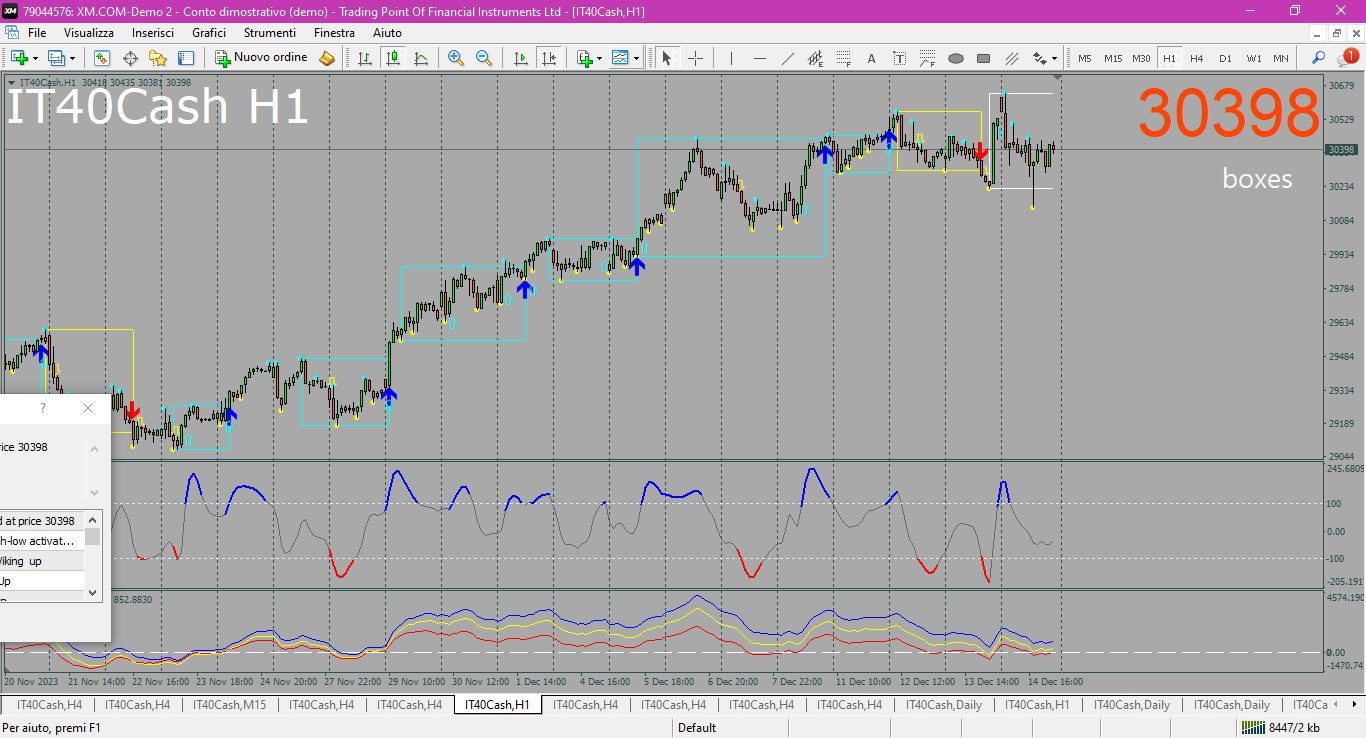Select the Fibonacci Arcs tool
This screenshot has width=1366, height=738.
[x=927, y=58]
